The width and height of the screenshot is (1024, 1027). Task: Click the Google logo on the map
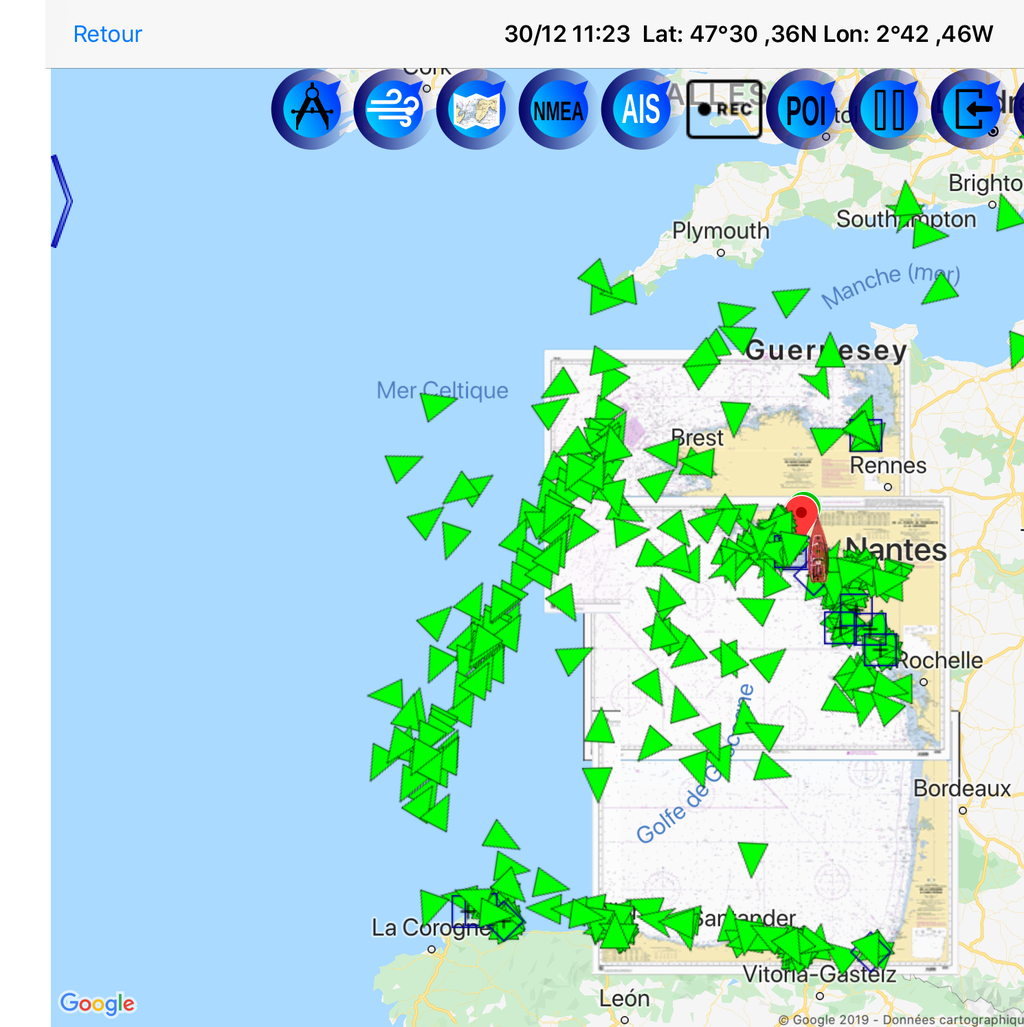click(98, 1003)
